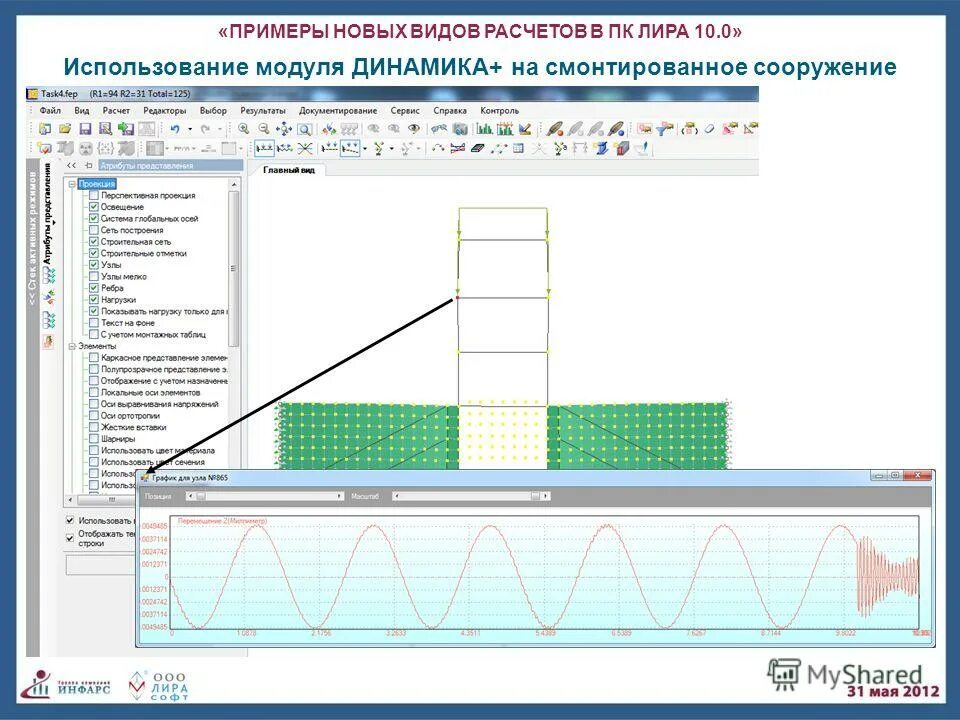
Task: Open the Файл menu
Action: coord(50,111)
